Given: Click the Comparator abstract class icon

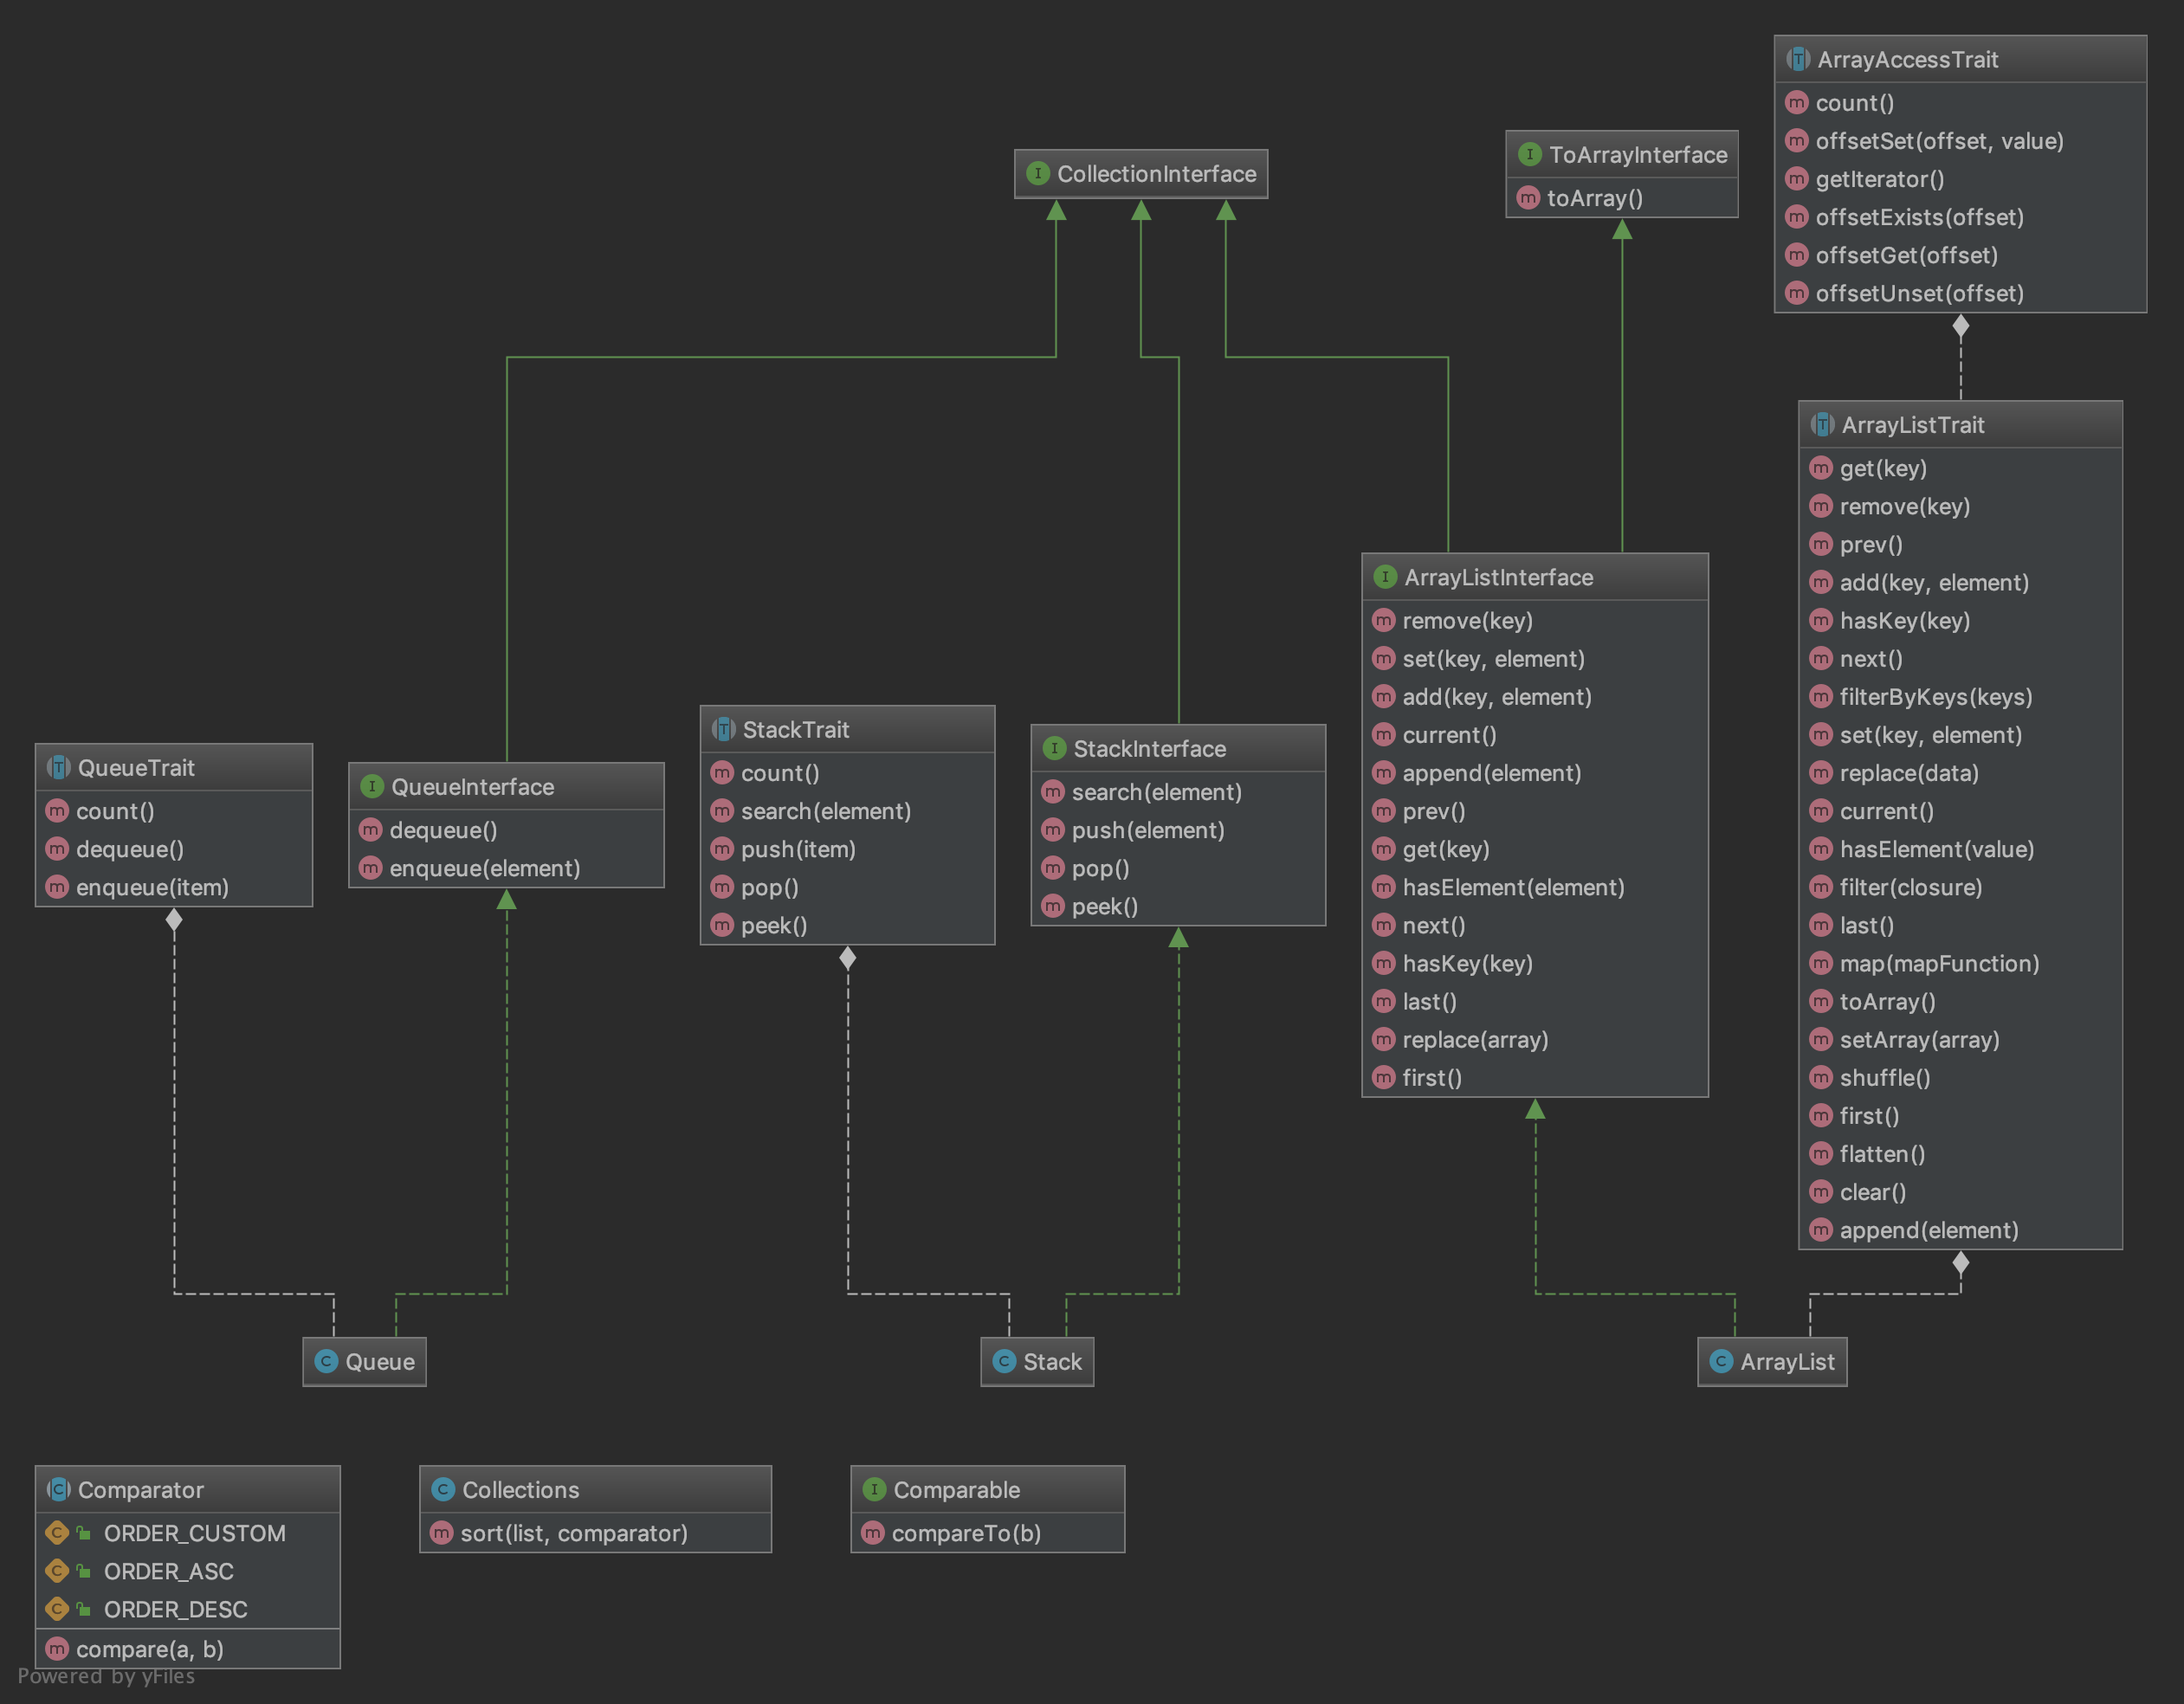Looking at the screenshot, I should [x=58, y=1489].
